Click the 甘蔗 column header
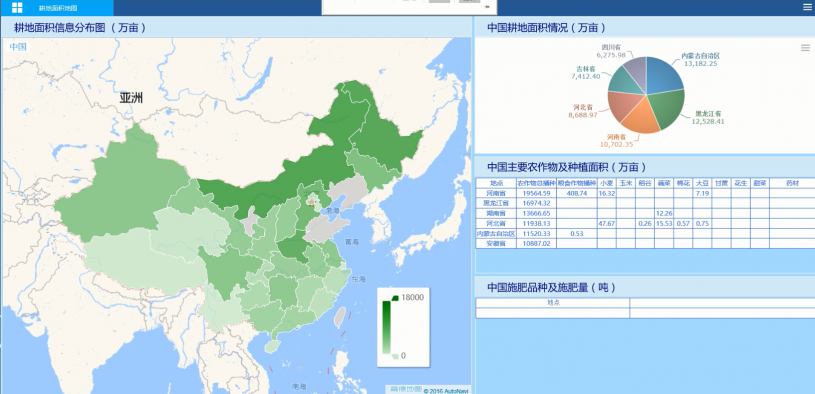This screenshot has height=394, width=815. (721, 183)
